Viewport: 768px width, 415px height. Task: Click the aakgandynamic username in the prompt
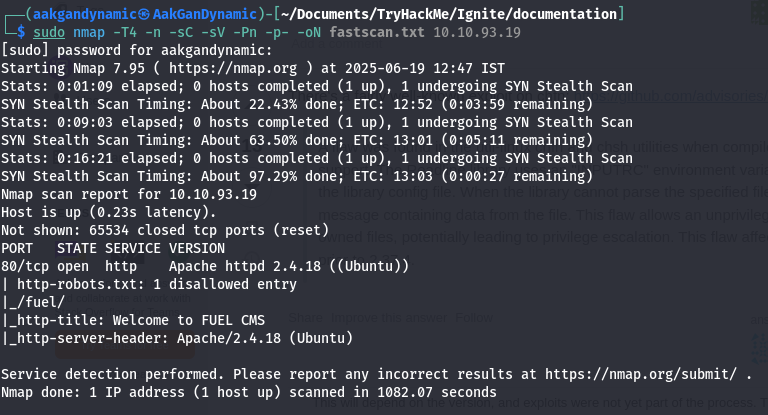click(x=82, y=13)
